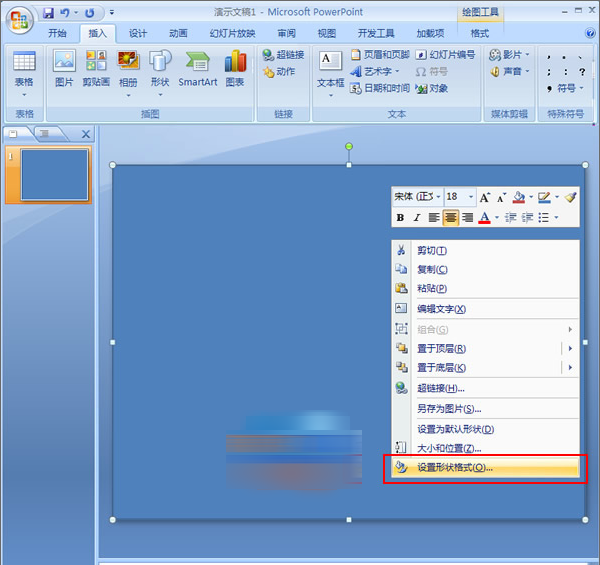Open the 幻灯片放映 Slide Show tab
Viewport: 600px width, 565px height.
pos(232,33)
